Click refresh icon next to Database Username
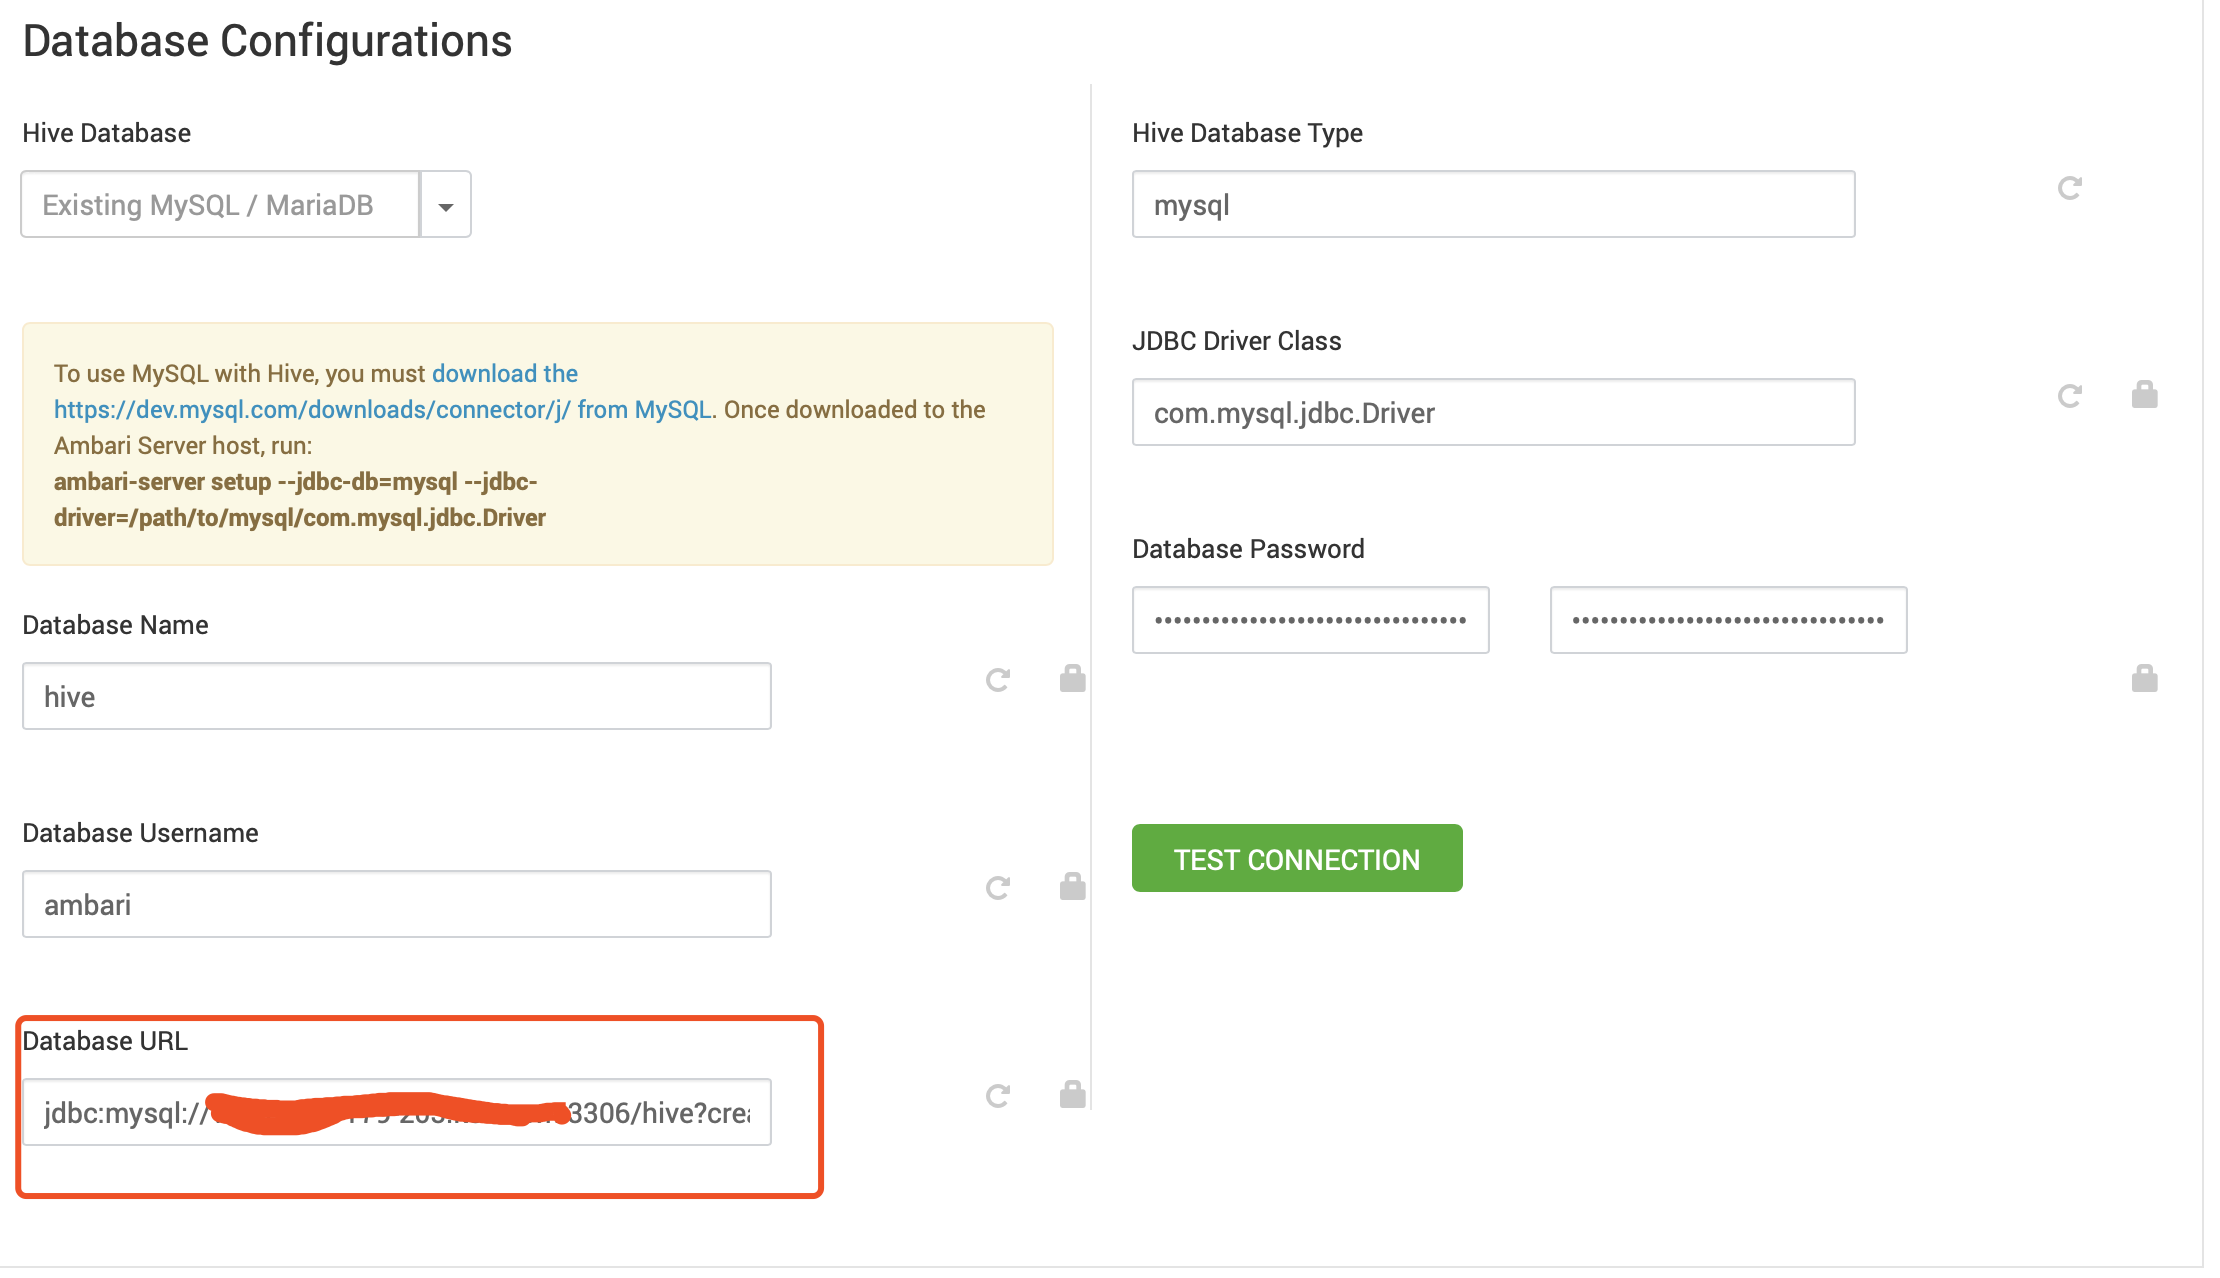 [x=997, y=888]
